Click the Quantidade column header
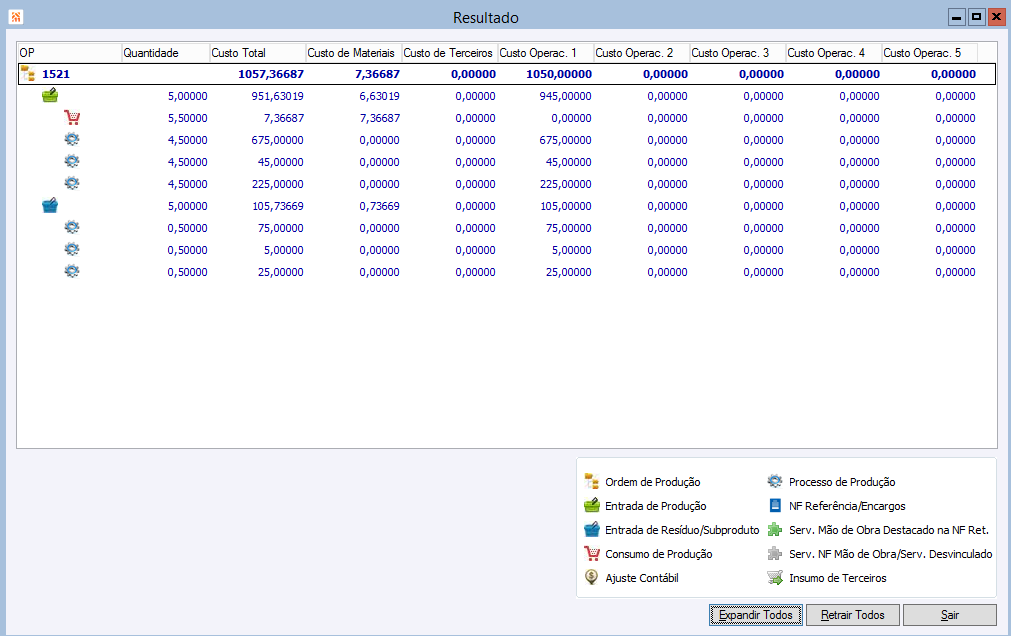The image size is (1011, 636). pos(165,53)
